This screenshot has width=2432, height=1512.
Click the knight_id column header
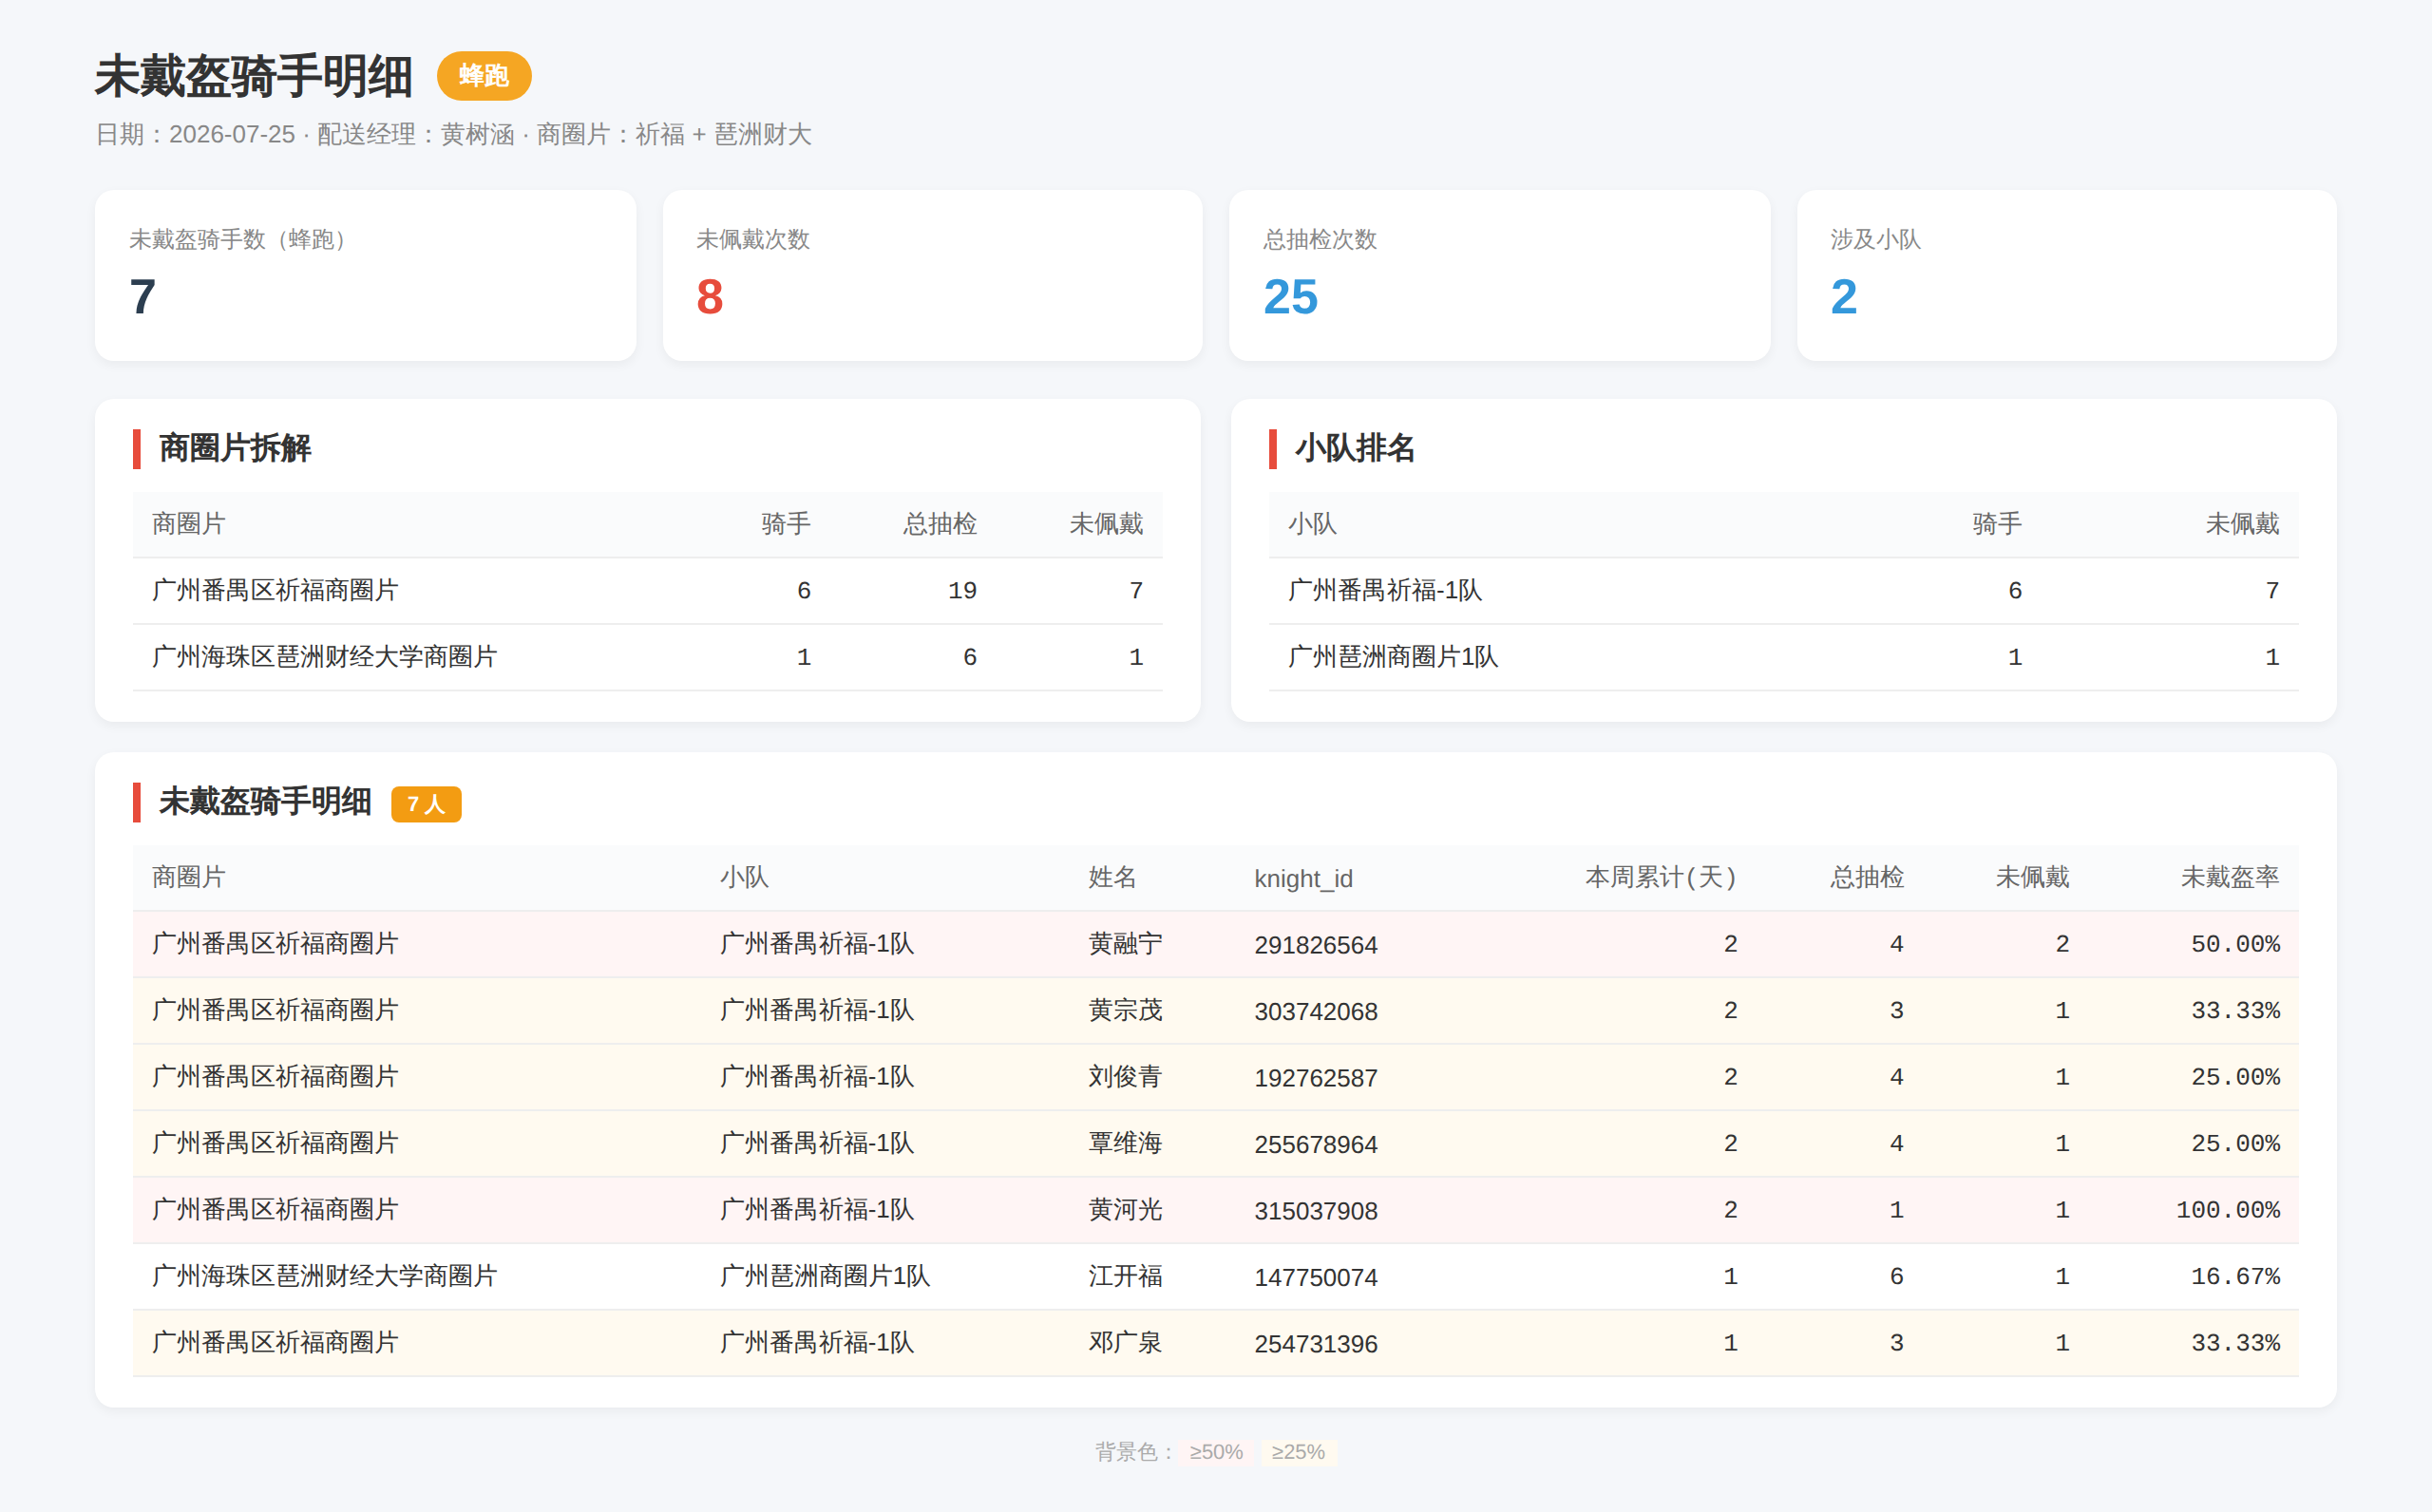[1303, 878]
